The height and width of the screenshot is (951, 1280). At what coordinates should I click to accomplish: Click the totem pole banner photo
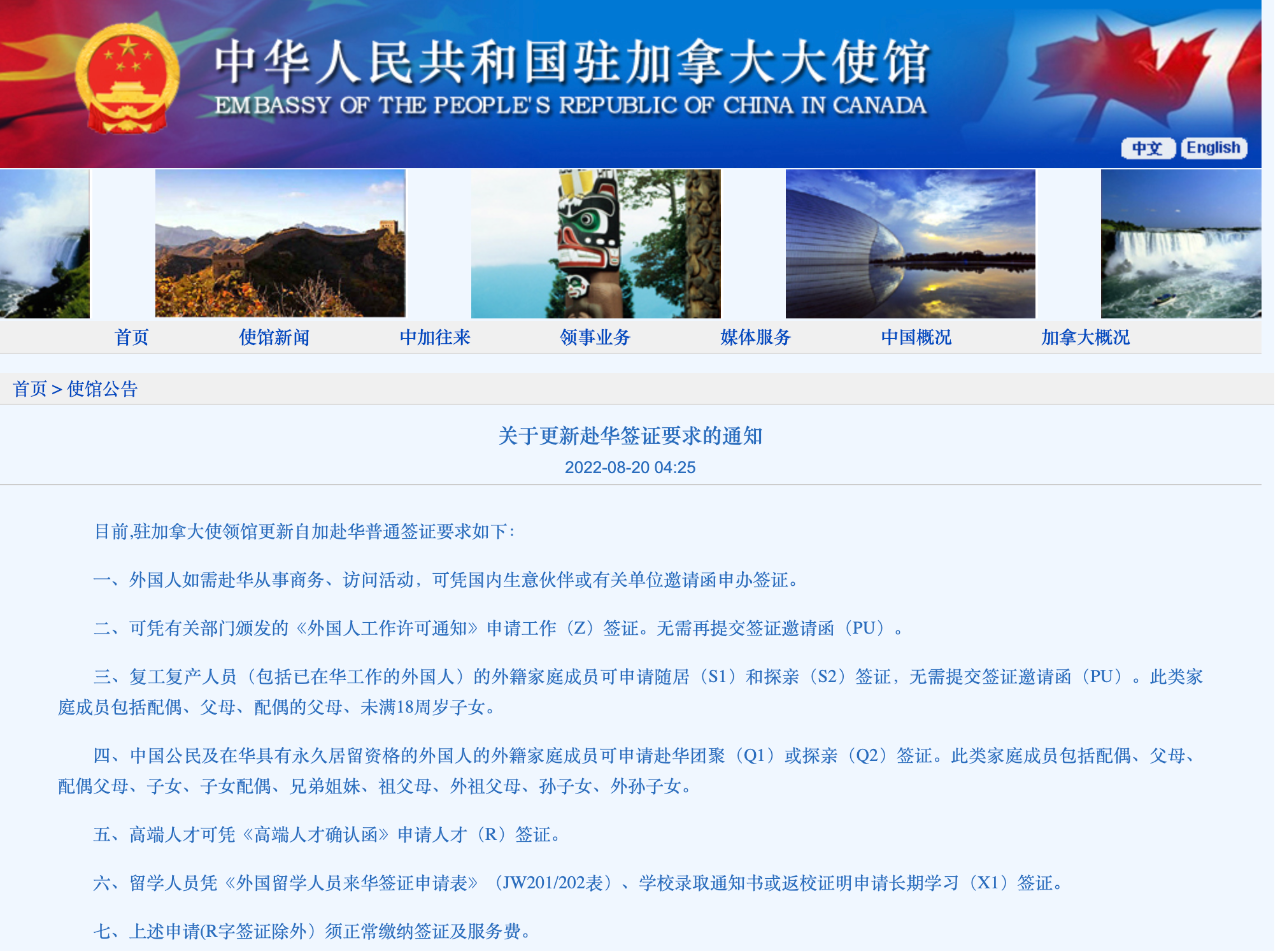(x=596, y=243)
